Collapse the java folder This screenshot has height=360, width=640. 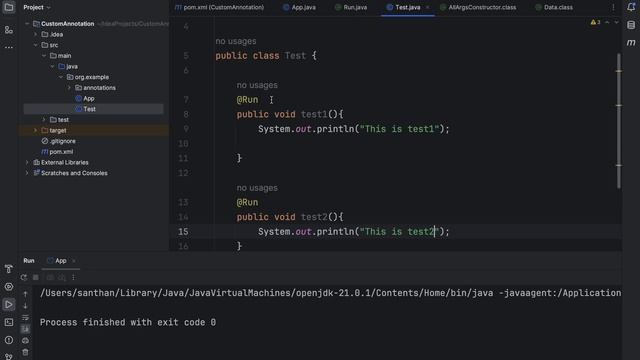[53, 66]
